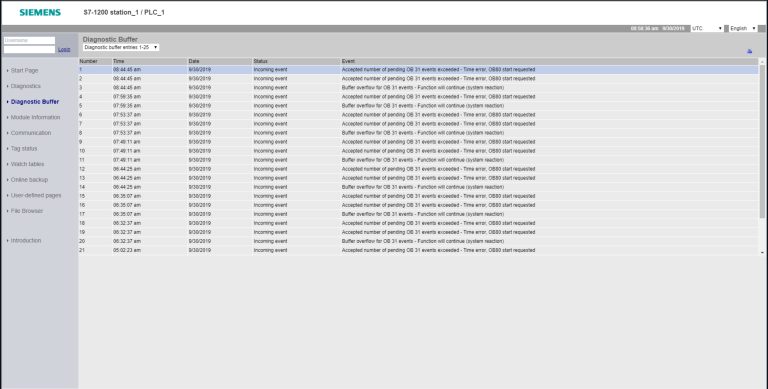This screenshot has height=389, width=768.
Task: Click the event description of entry 8
Action: [423, 133]
